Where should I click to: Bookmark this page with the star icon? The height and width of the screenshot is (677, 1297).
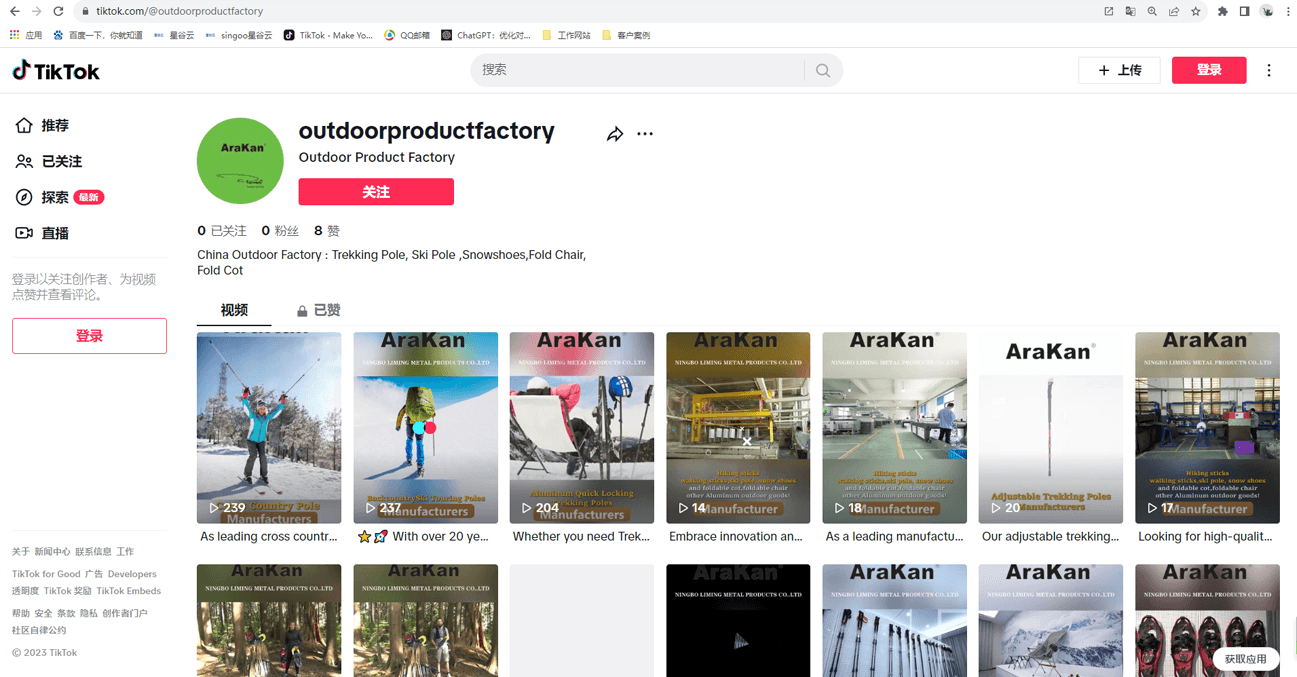[1196, 11]
